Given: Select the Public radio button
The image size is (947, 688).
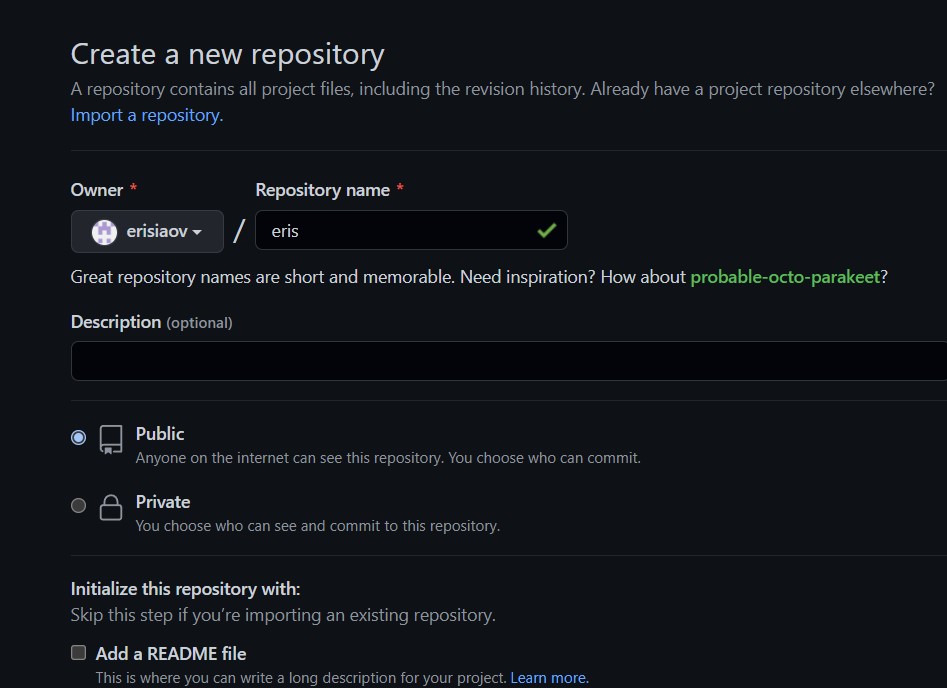Looking at the screenshot, I should coord(79,437).
